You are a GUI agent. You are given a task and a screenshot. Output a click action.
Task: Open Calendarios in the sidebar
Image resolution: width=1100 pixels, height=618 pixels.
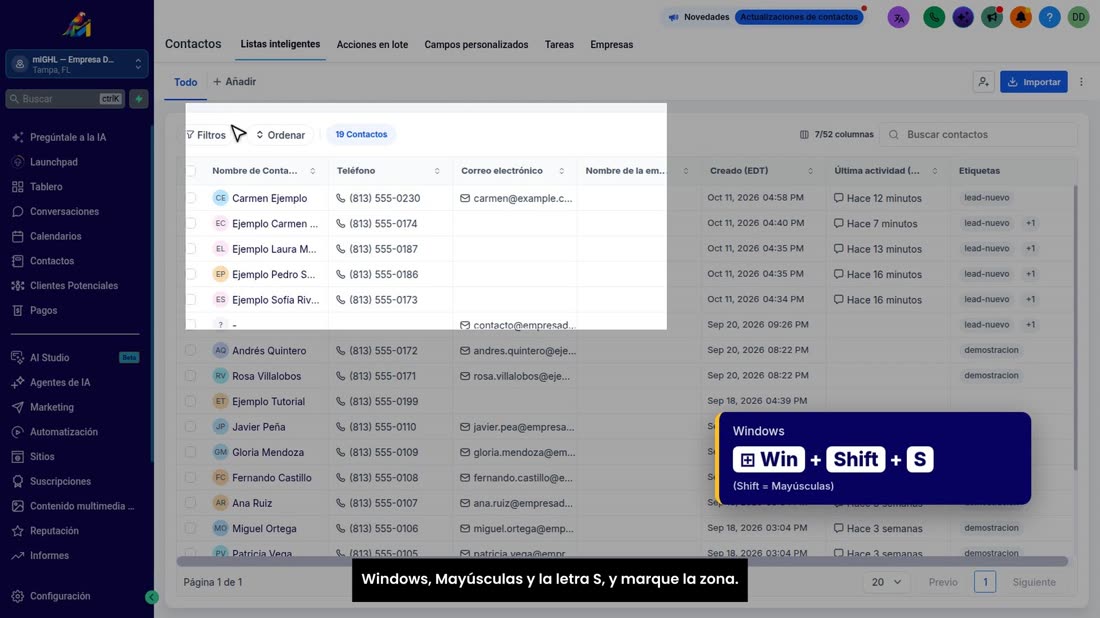pos(56,236)
